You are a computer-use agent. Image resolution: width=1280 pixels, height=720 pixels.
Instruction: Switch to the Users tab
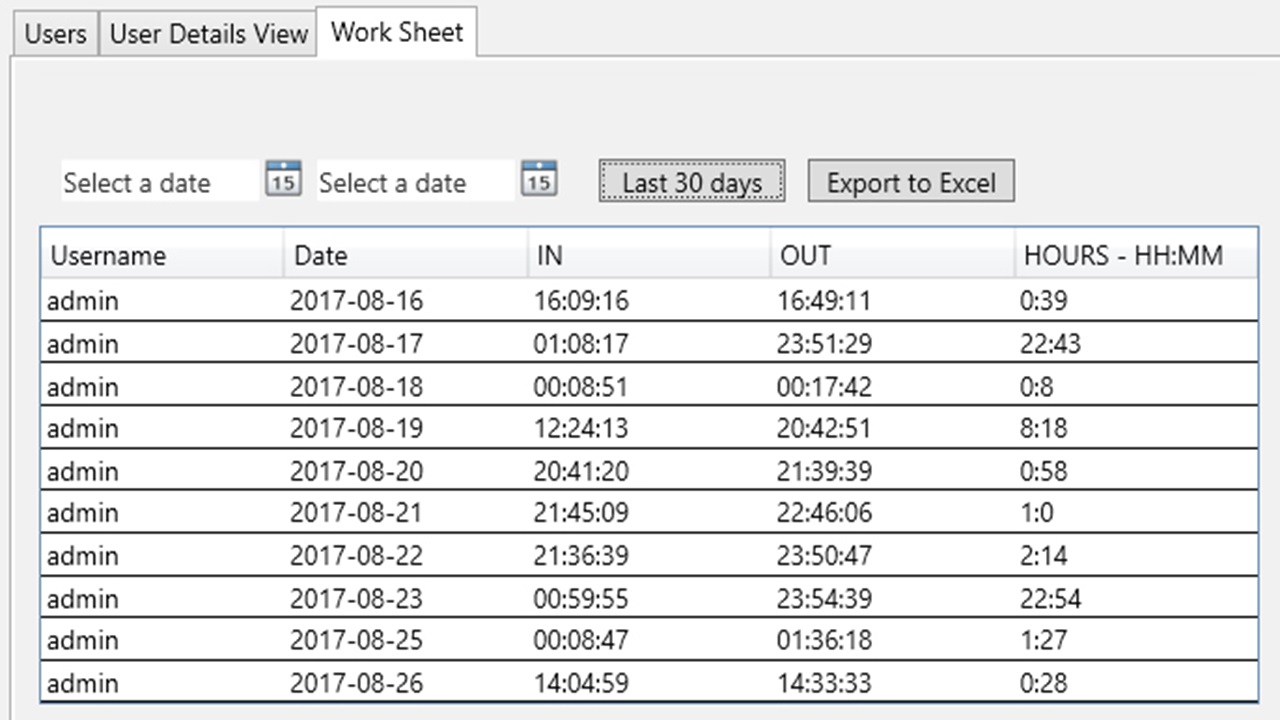click(x=54, y=33)
